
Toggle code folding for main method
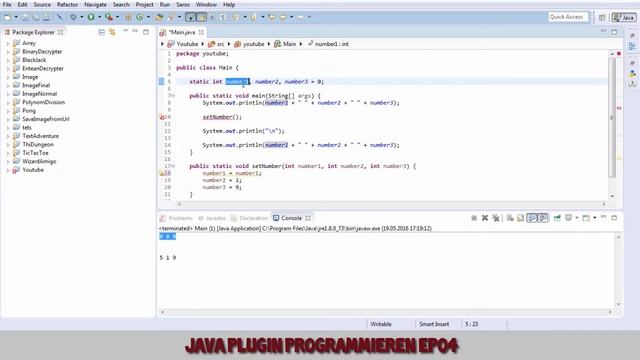173,96
